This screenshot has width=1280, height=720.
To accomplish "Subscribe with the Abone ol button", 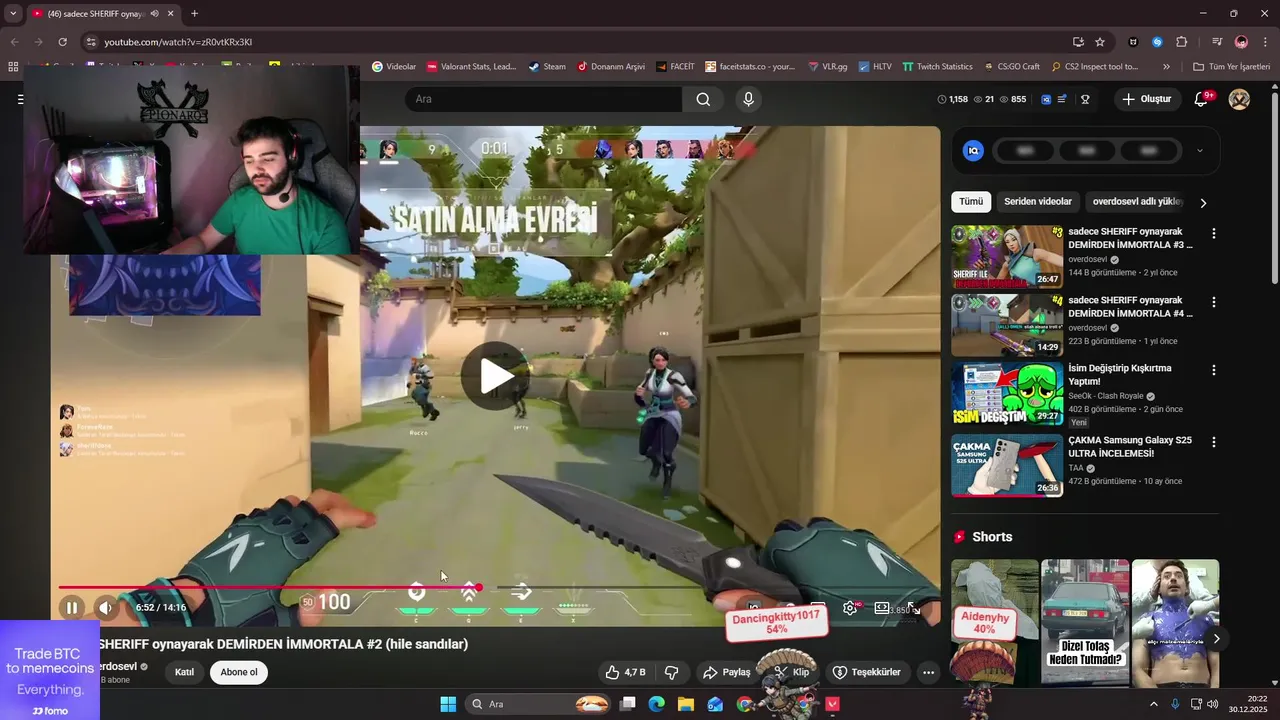I will point(239,672).
